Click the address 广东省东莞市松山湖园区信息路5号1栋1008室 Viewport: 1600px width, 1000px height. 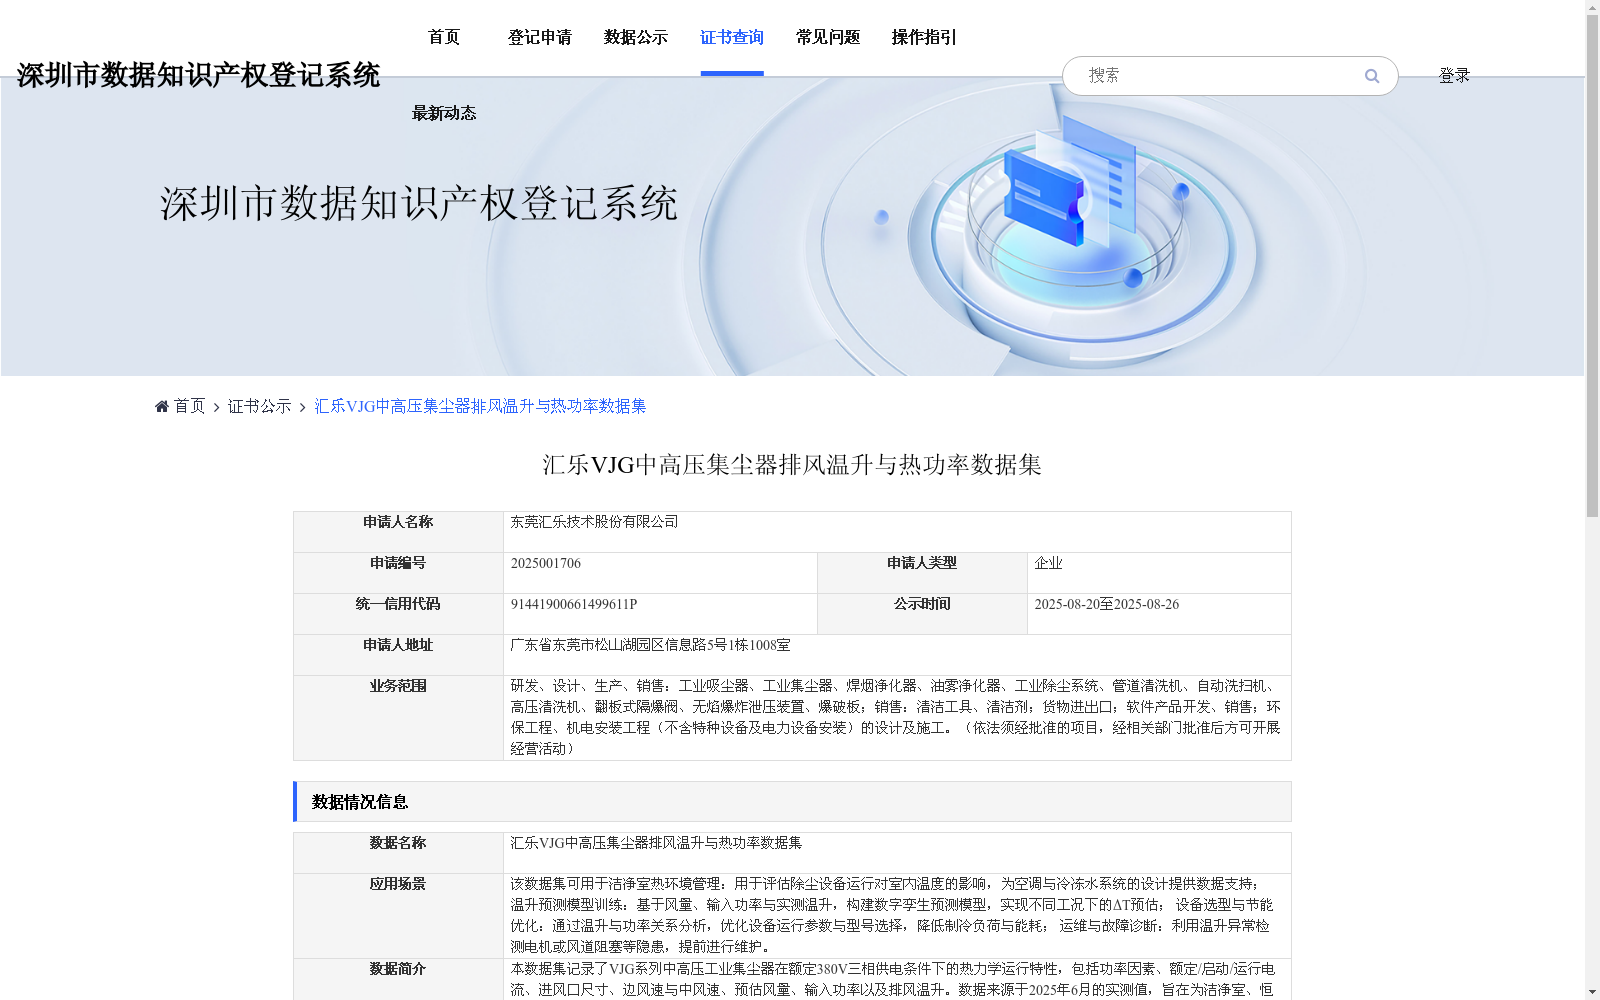pyautogui.click(x=650, y=645)
